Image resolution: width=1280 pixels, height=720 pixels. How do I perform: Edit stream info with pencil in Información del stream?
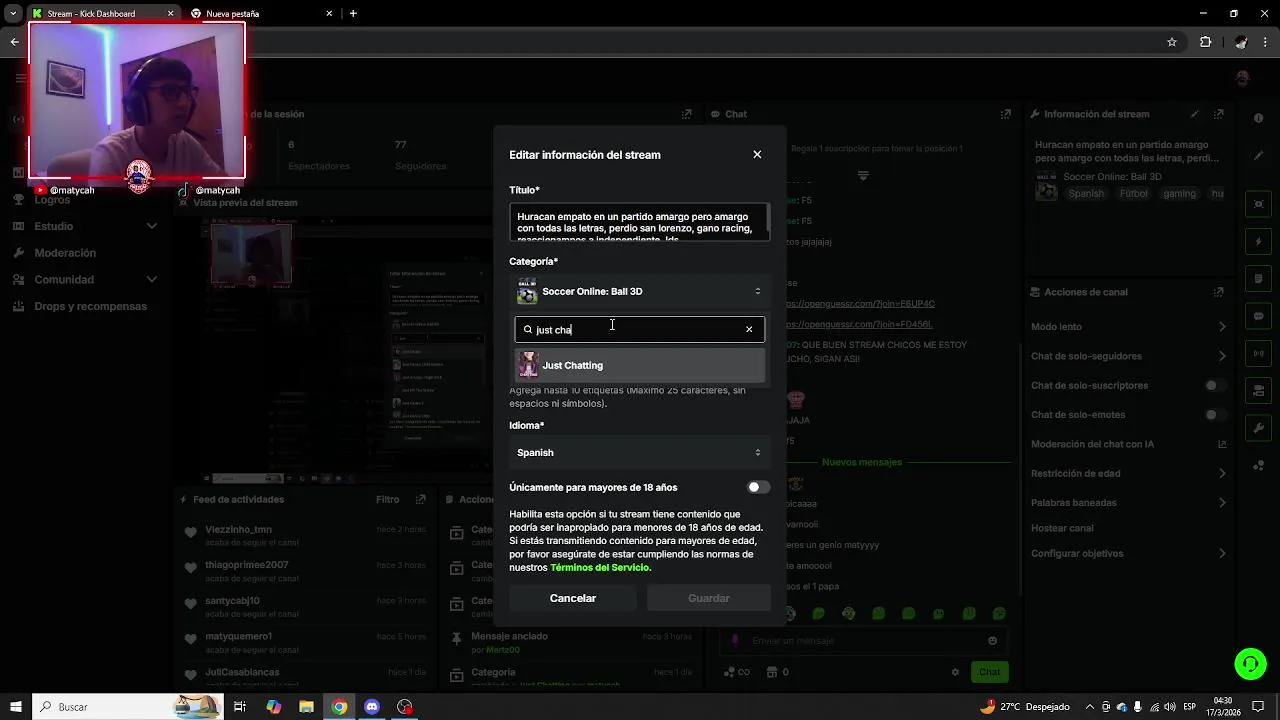1194,114
